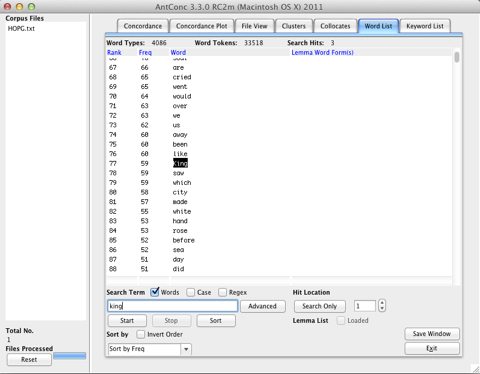480x374 pixels.
Task: Select the word 'hand' in list
Action: point(180,221)
